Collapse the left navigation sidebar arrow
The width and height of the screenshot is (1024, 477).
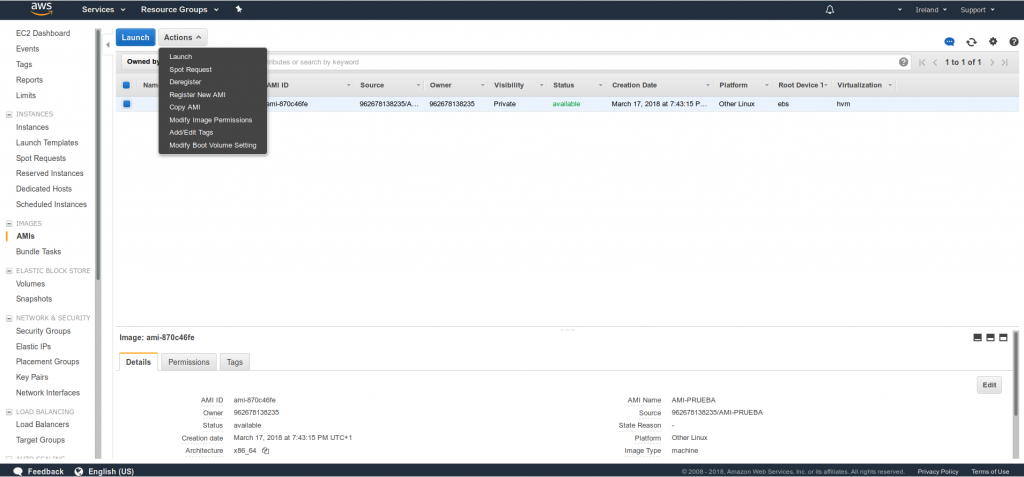(x=107, y=45)
